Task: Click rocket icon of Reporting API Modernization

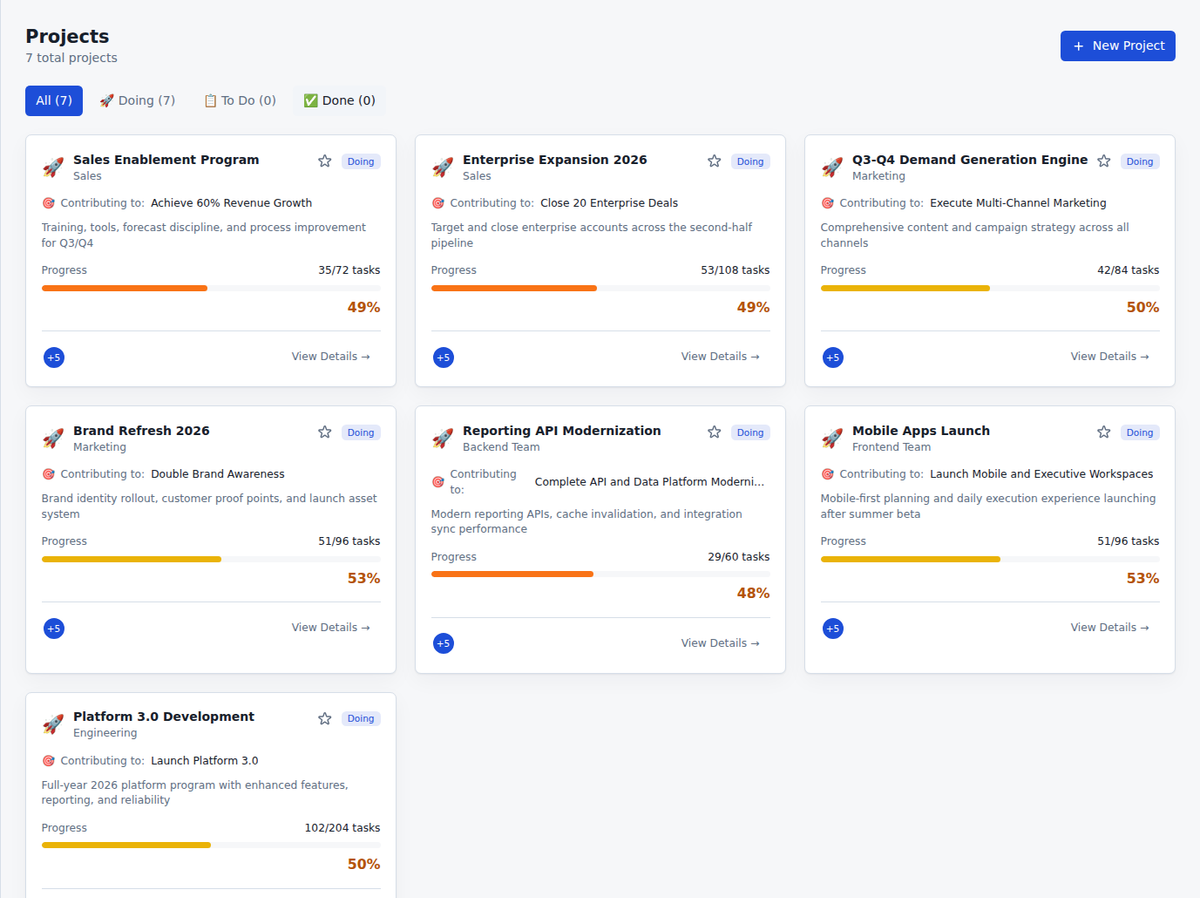Action: [x=442, y=438]
